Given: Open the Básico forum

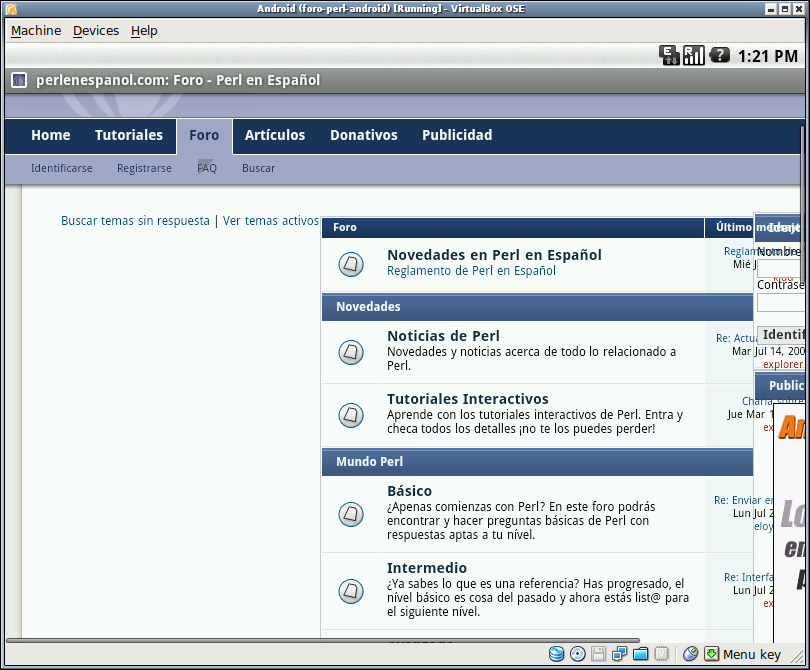Looking at the screenshot, I should (409, 491).
